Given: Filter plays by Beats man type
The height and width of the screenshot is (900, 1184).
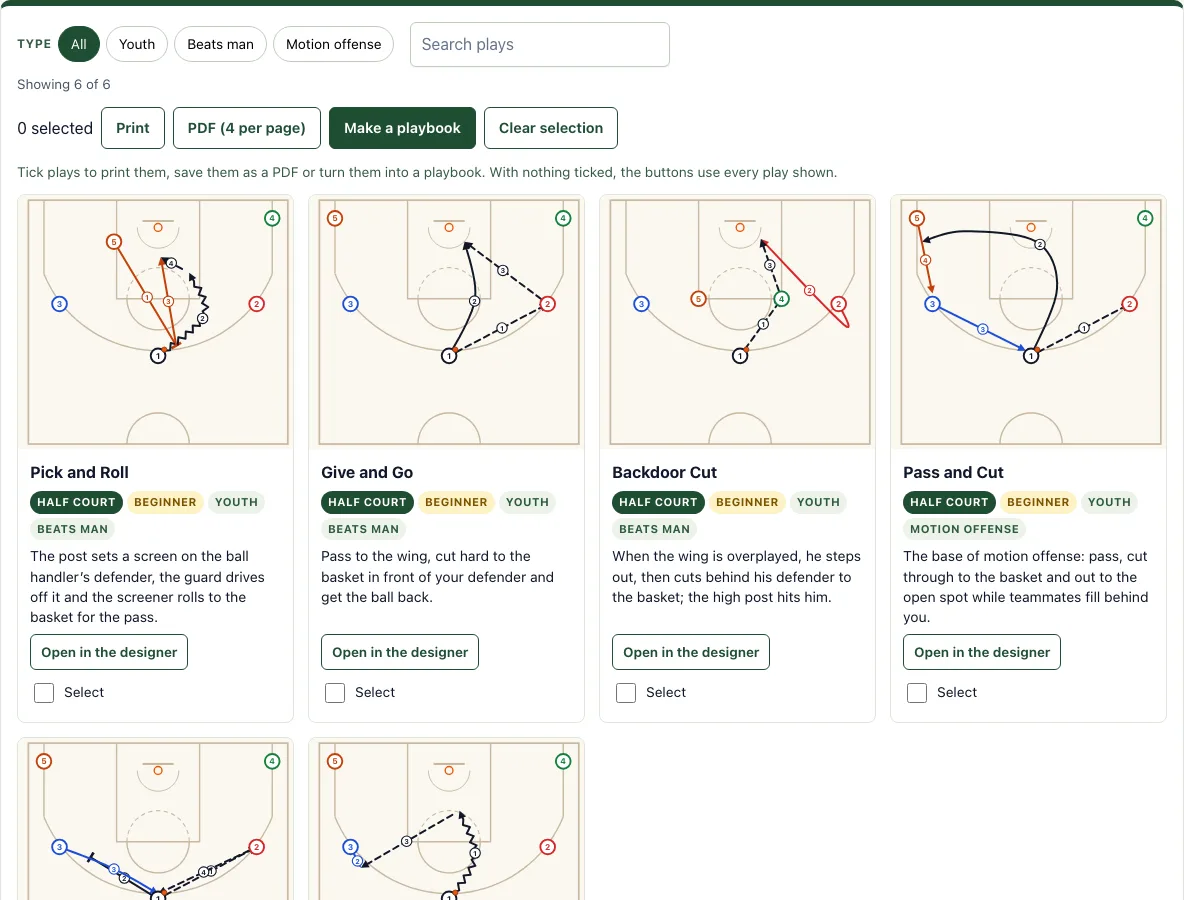Looking at the screenshot, I should tap(220, 45).
